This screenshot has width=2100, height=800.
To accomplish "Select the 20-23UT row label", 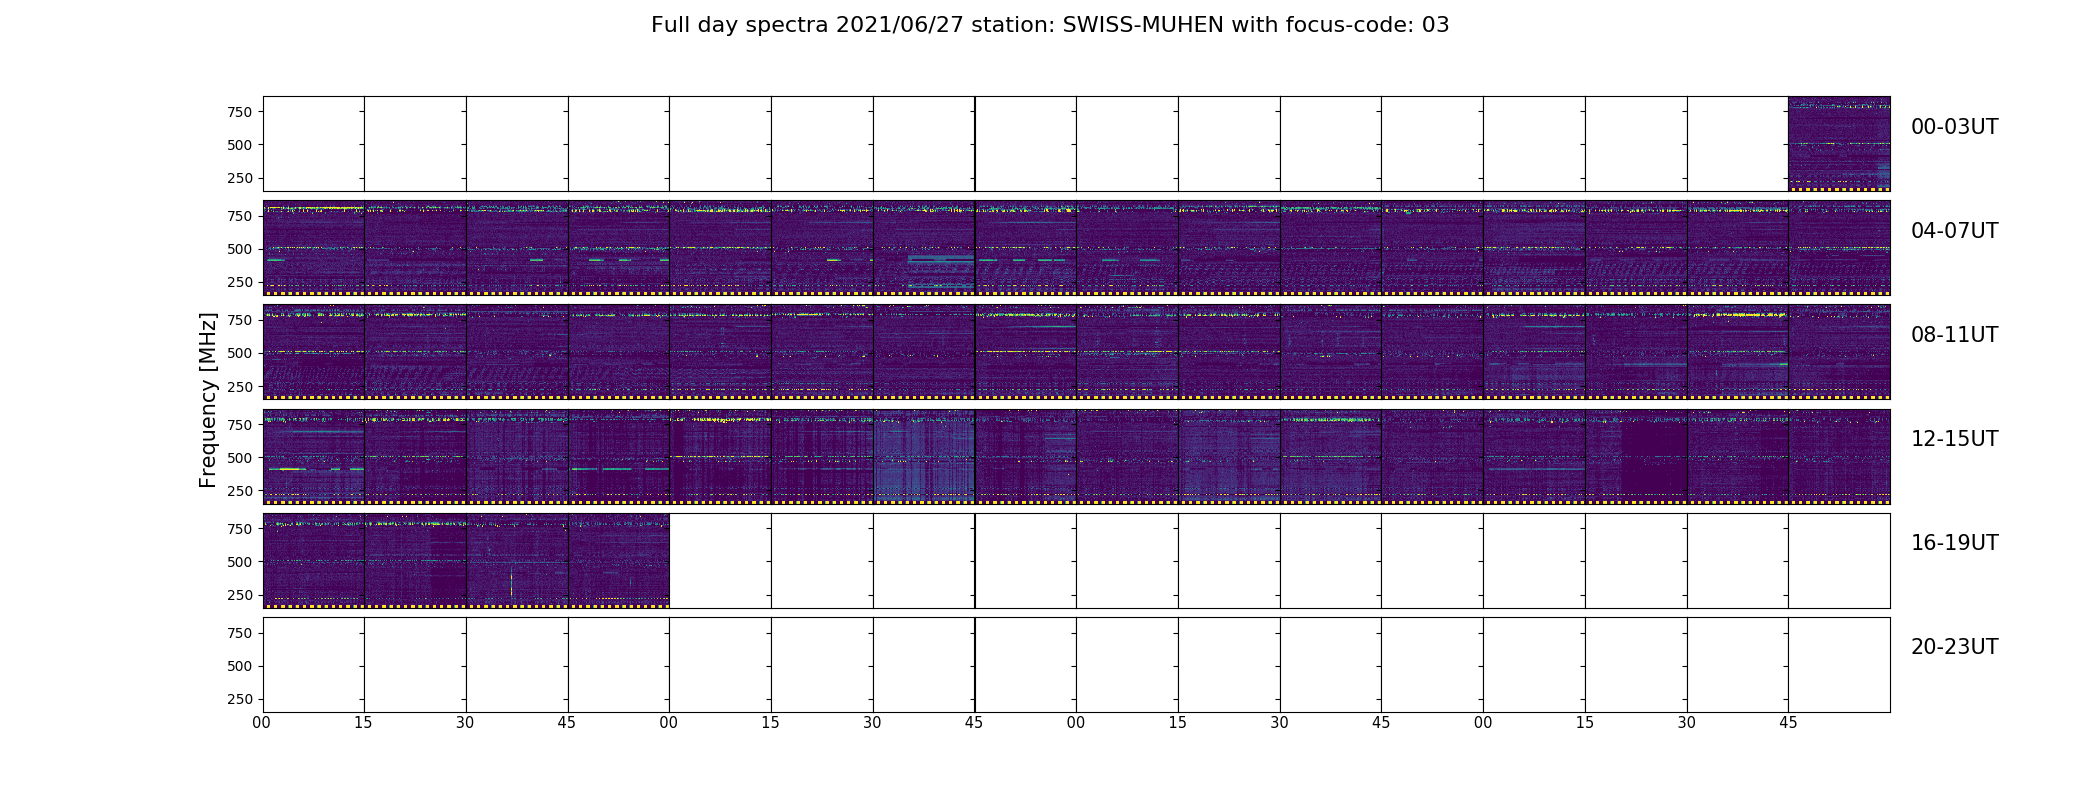I will pyautogui.click(x=1954, y=647).
